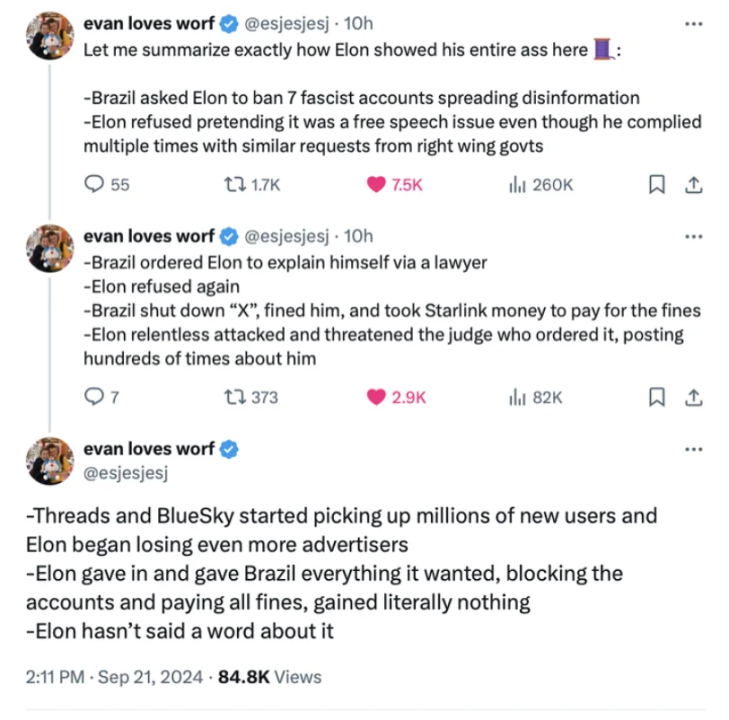The width and height of the screenshot is (729, 720).
Task: Unlike the second tweet with 2.9K likes
Action: point(377,397)
